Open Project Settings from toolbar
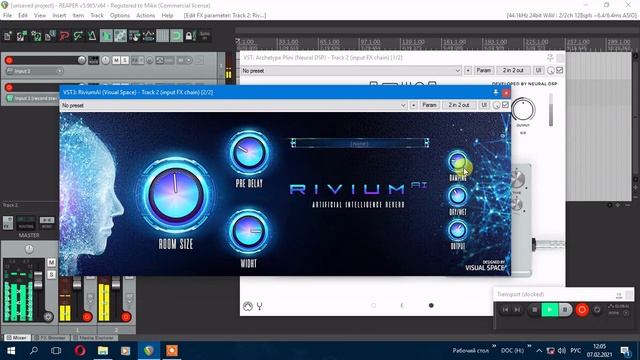The width and height of the screenshot is (640, 360). [50, 36]
